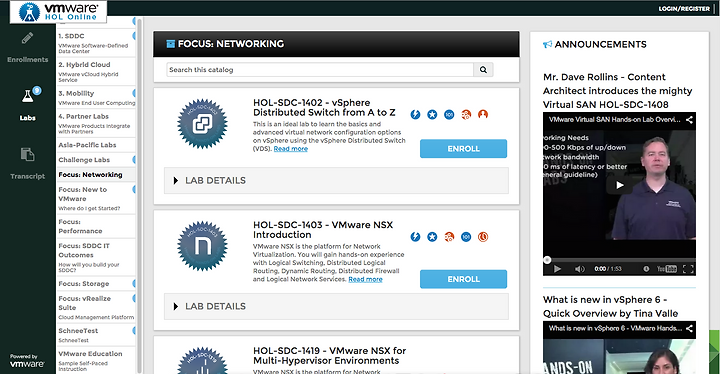
Task: Open the VMware HOL Online logo
Action: tap(58, 11)
